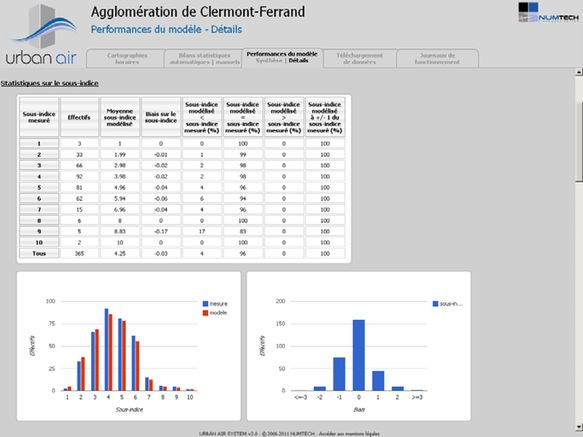
Task: Click the blue bar for Sous-indice 4
Action: point(106,350)
